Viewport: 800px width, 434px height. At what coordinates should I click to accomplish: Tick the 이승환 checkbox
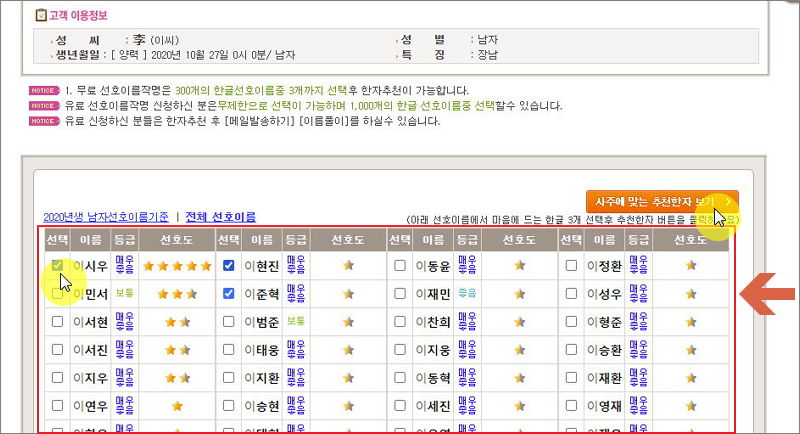tap(571, 350)
